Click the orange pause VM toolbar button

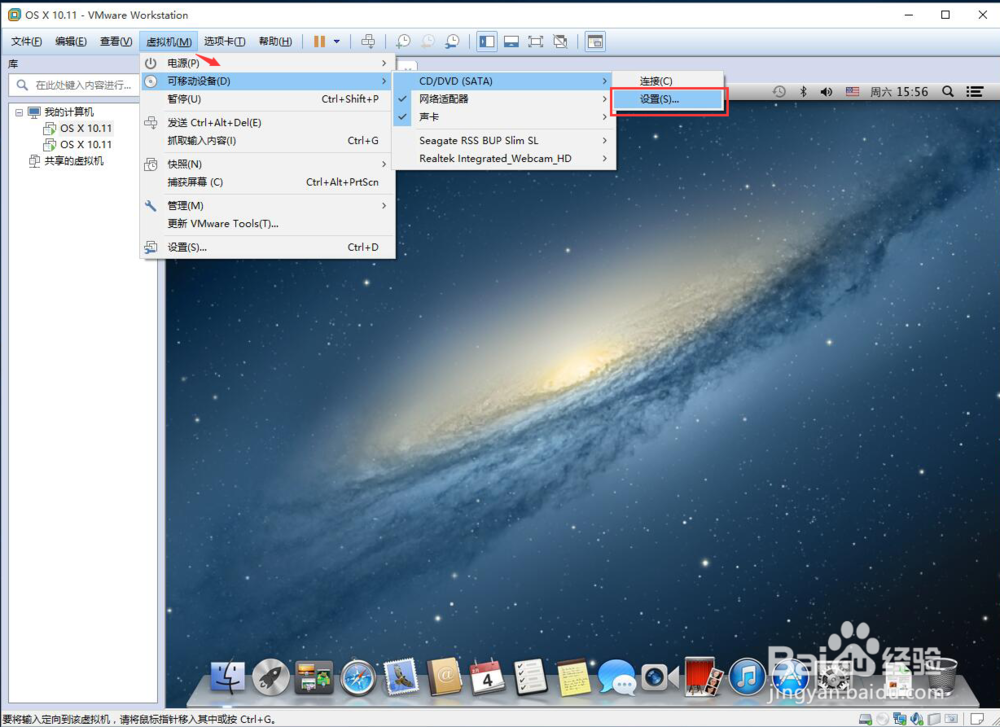click(x=320, y=41)
